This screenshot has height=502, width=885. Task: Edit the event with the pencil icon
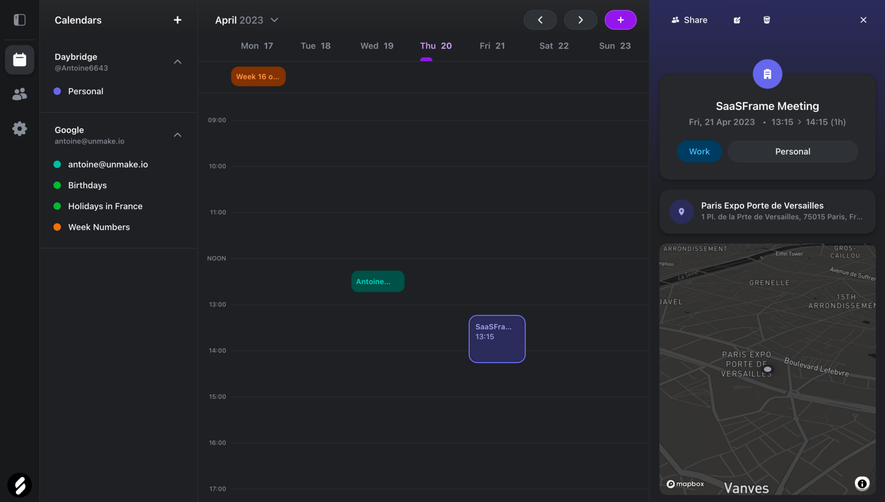[737, 20]
